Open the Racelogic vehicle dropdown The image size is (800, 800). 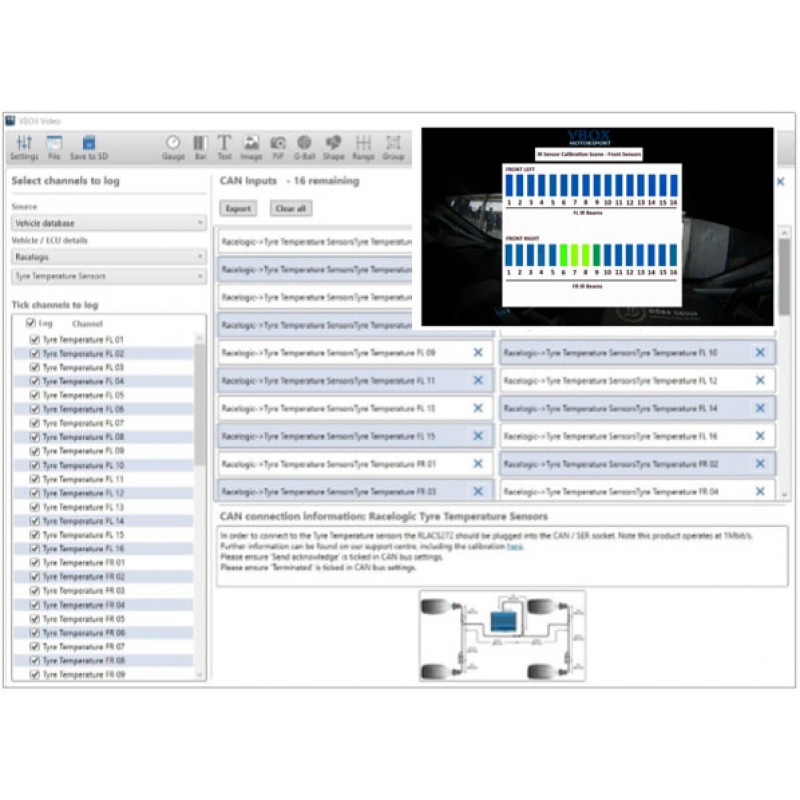[109, 257]
